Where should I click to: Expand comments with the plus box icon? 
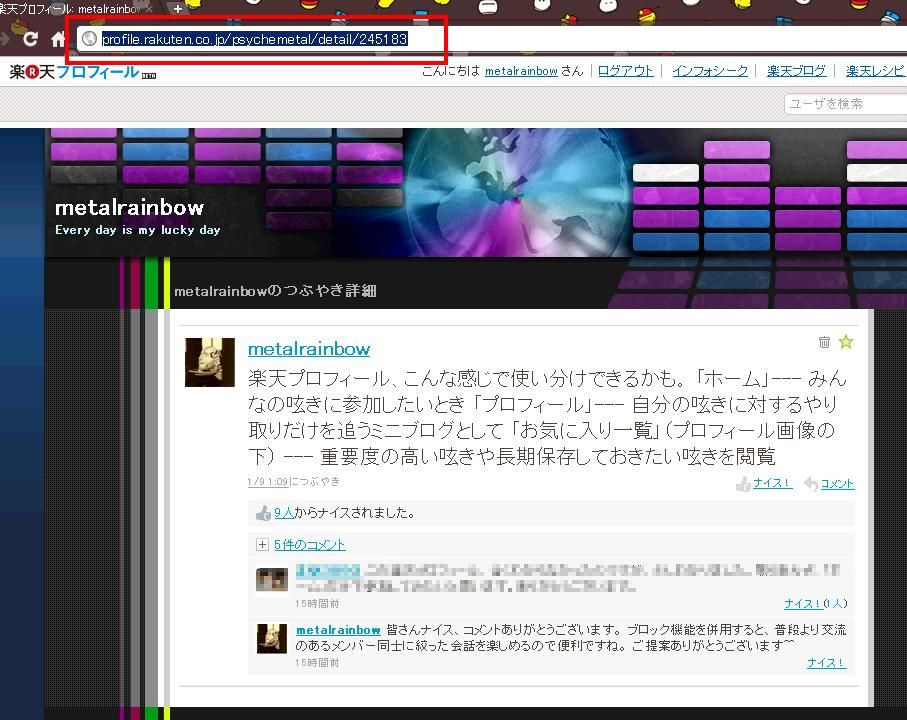pyautogui.click(x=262, y=544)
